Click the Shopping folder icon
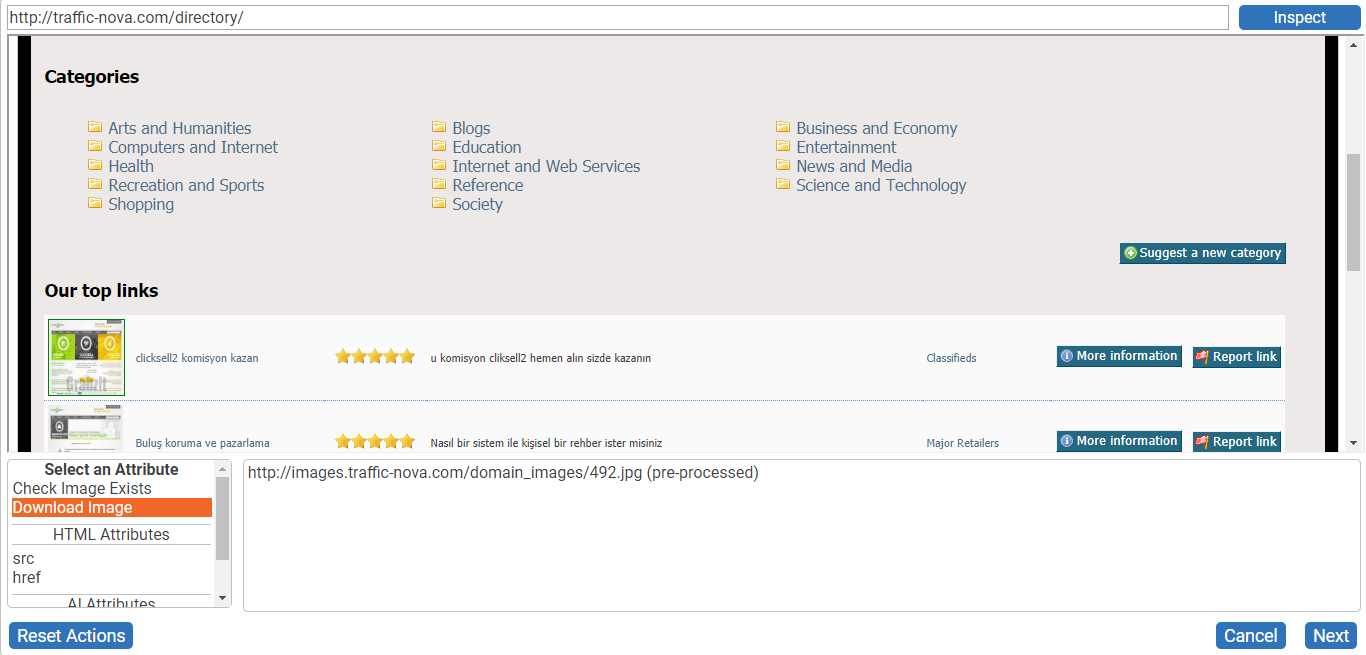Viewport: 1366px width, 655px height. 95,203
